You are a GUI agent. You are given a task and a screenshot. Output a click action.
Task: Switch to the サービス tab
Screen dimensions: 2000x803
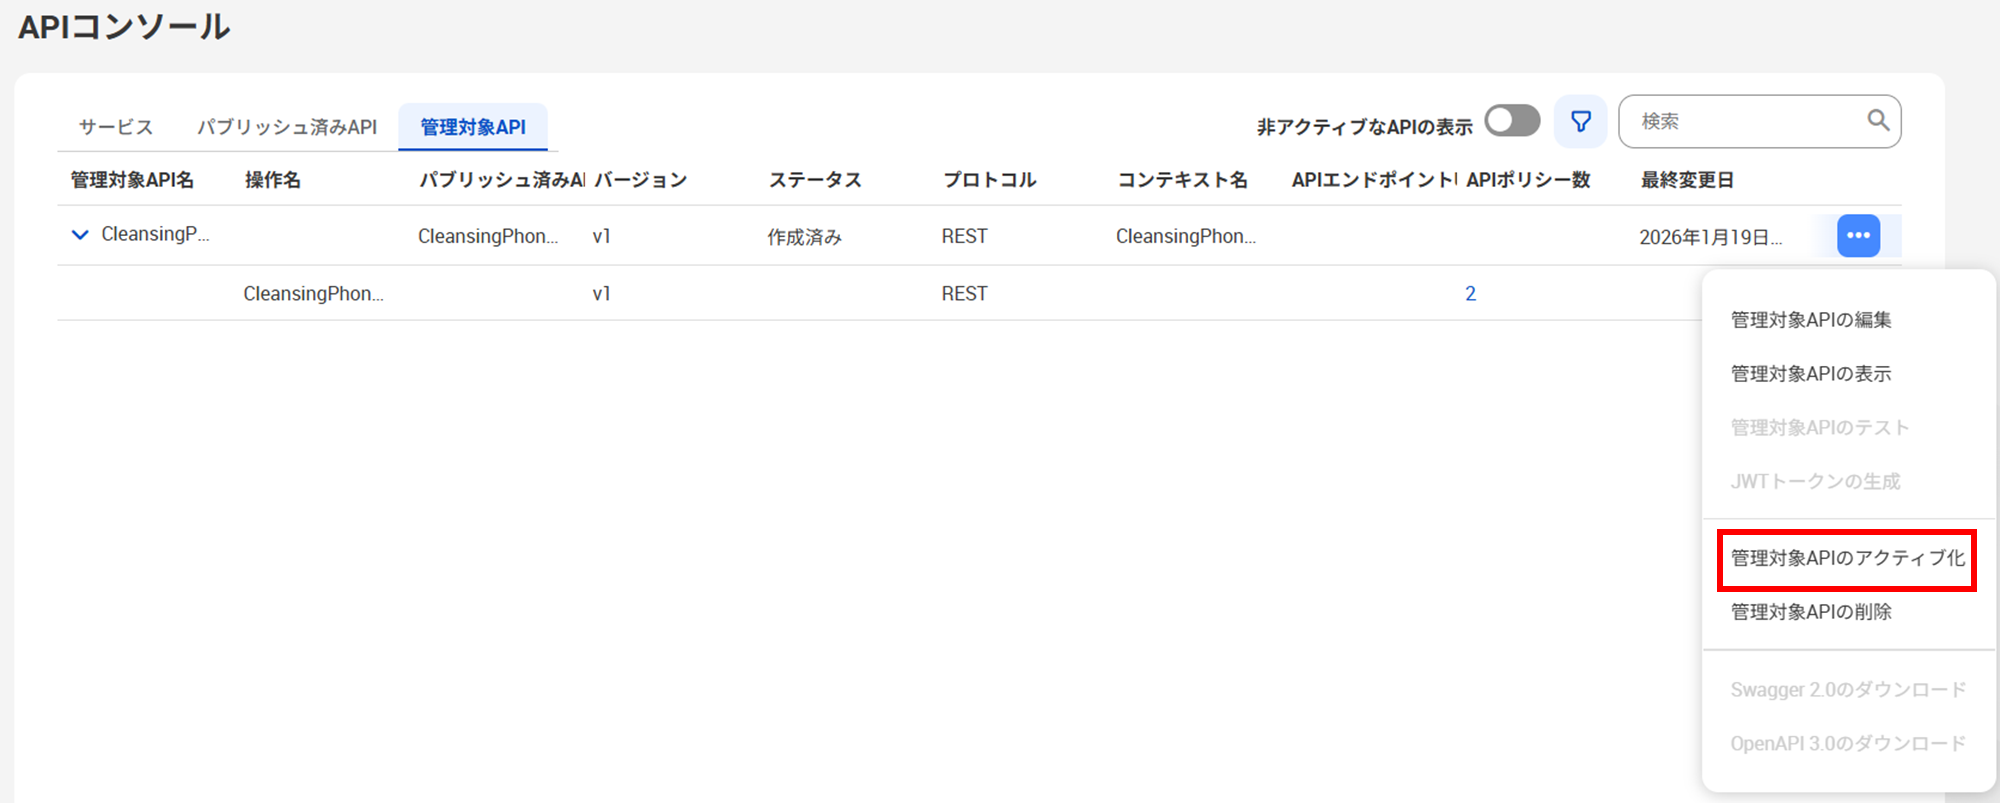[x=116, y=127]
